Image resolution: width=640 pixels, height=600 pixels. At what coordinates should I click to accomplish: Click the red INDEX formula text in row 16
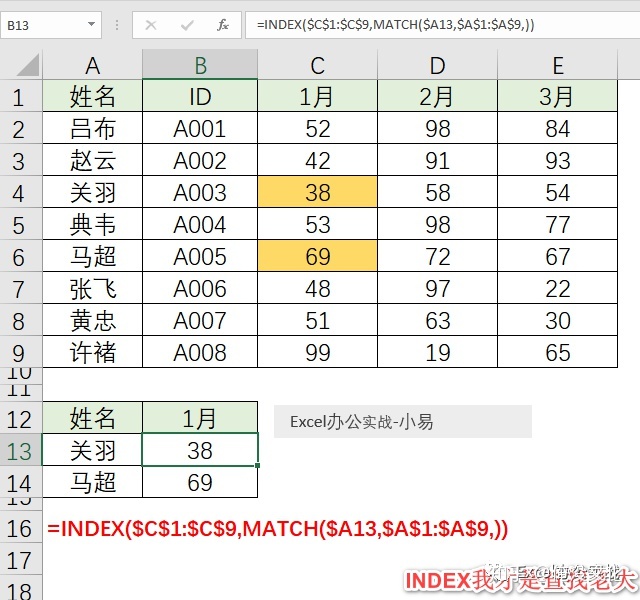[x=278, y=528]
